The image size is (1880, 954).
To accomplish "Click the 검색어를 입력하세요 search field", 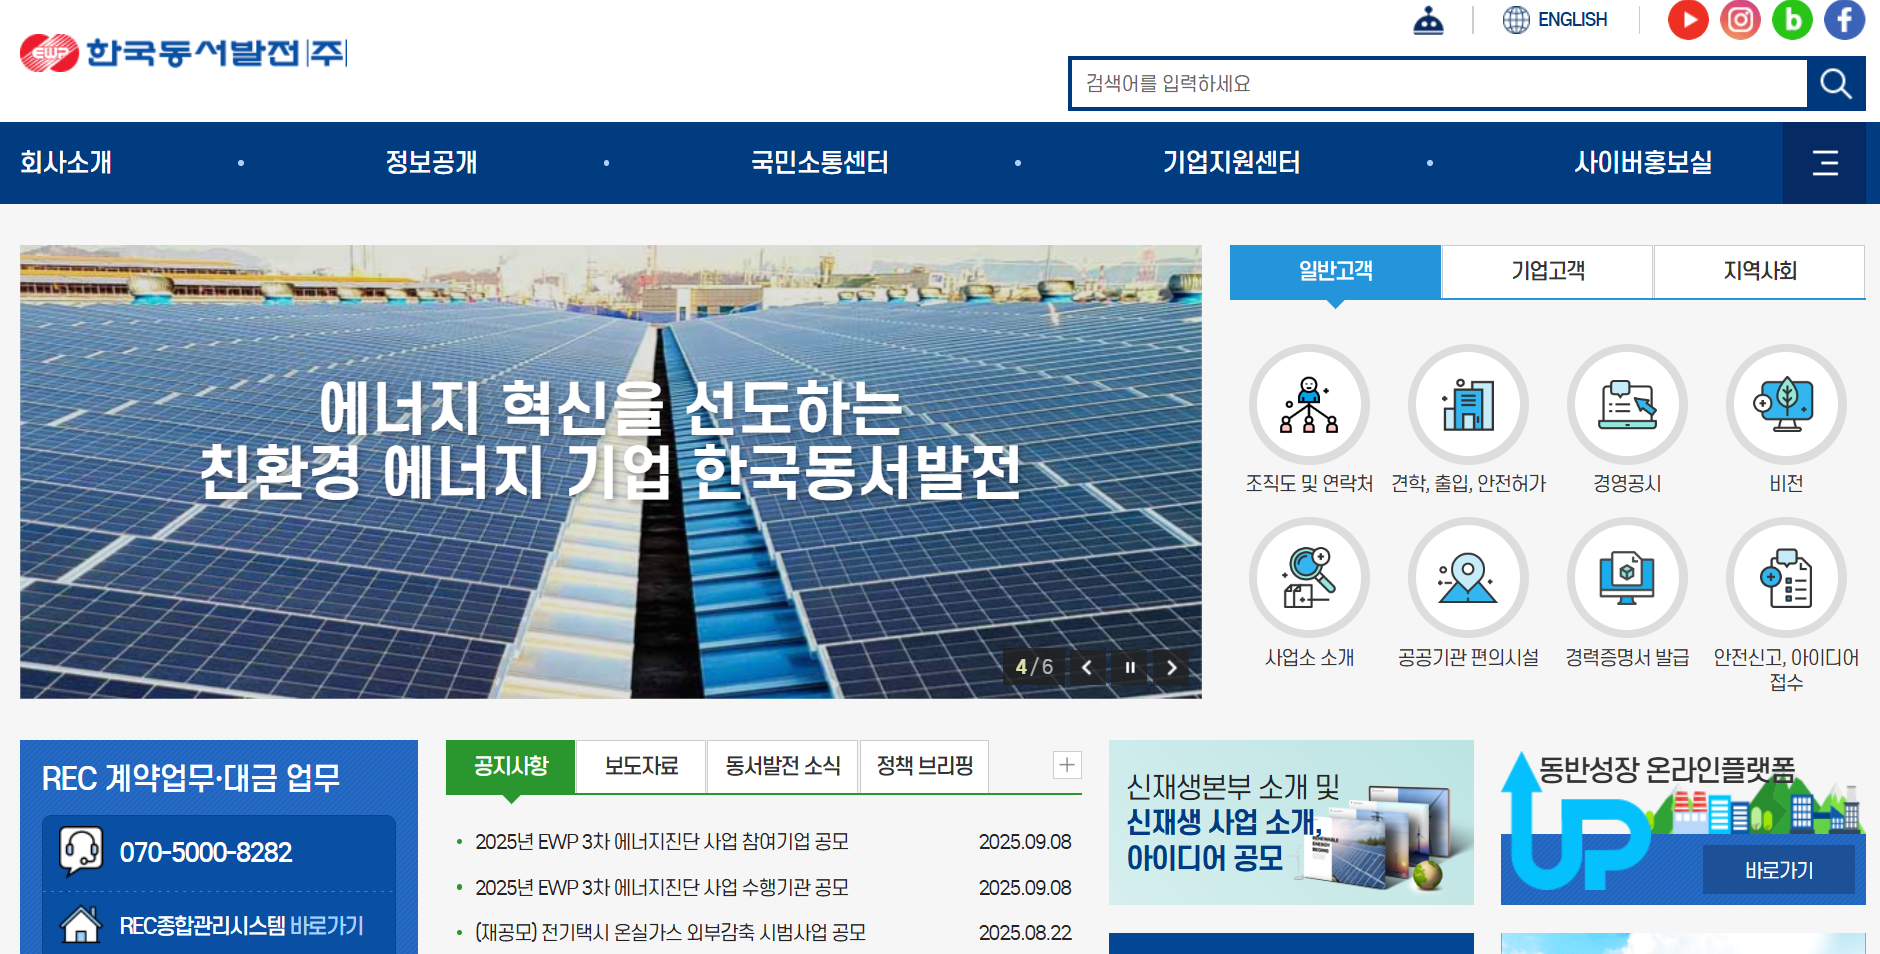I will (1439, 84).
